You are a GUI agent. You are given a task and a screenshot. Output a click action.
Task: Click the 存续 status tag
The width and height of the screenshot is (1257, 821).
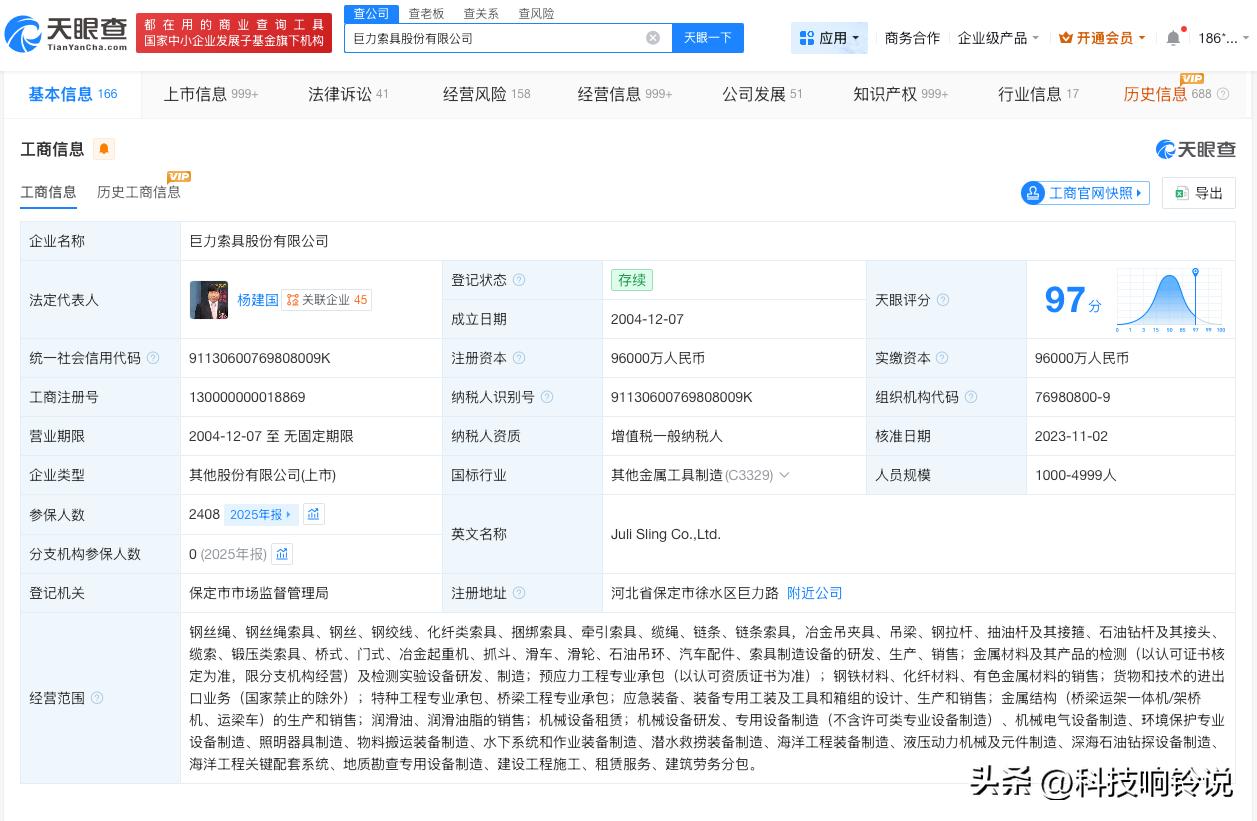click(x=632, y=280)
